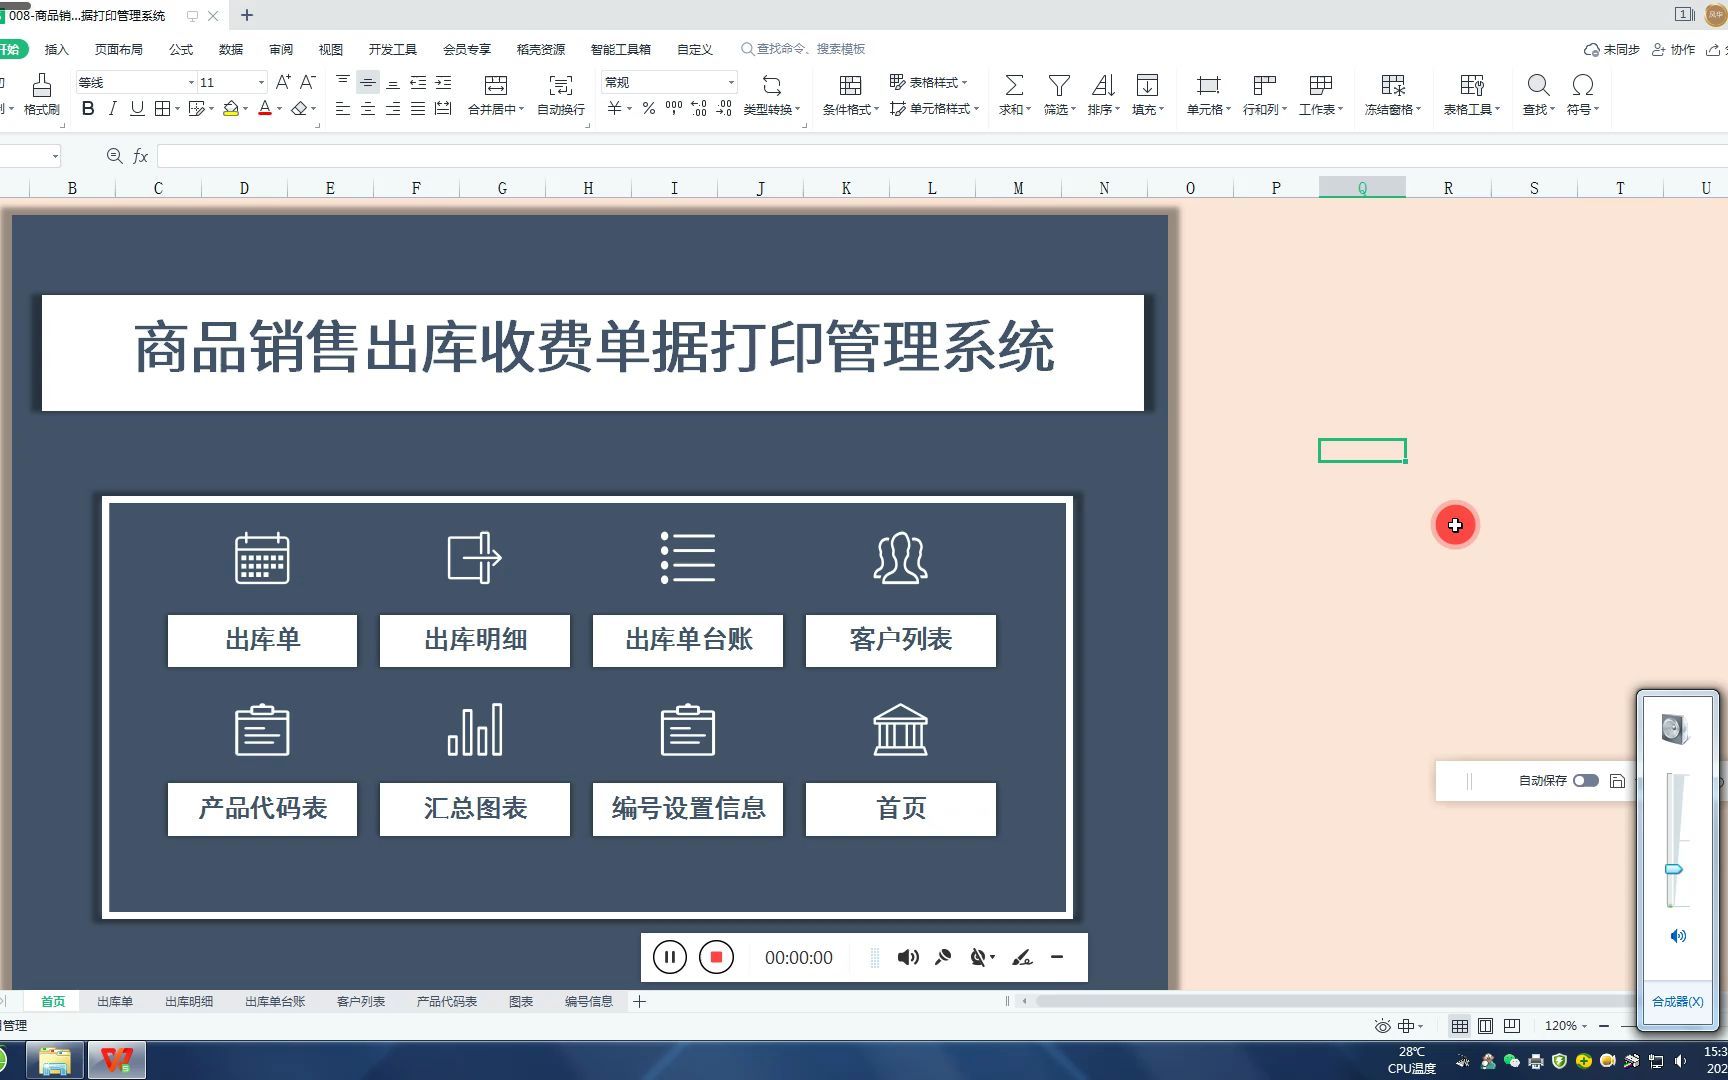This screenshot has height=1080, width=1728.
Task: Open the Formulas ribbon tab
Action: pyautogui.click(x=181, y=49)
